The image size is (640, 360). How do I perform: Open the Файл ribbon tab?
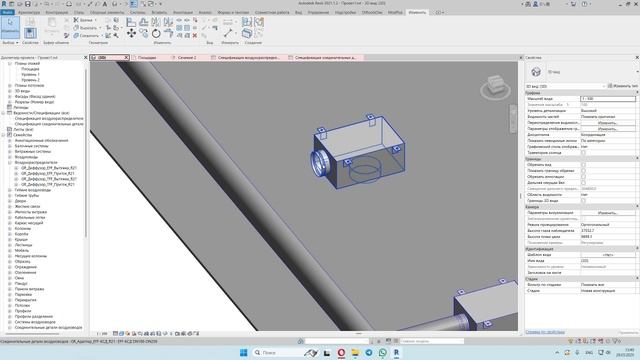[x=7, y=13]
